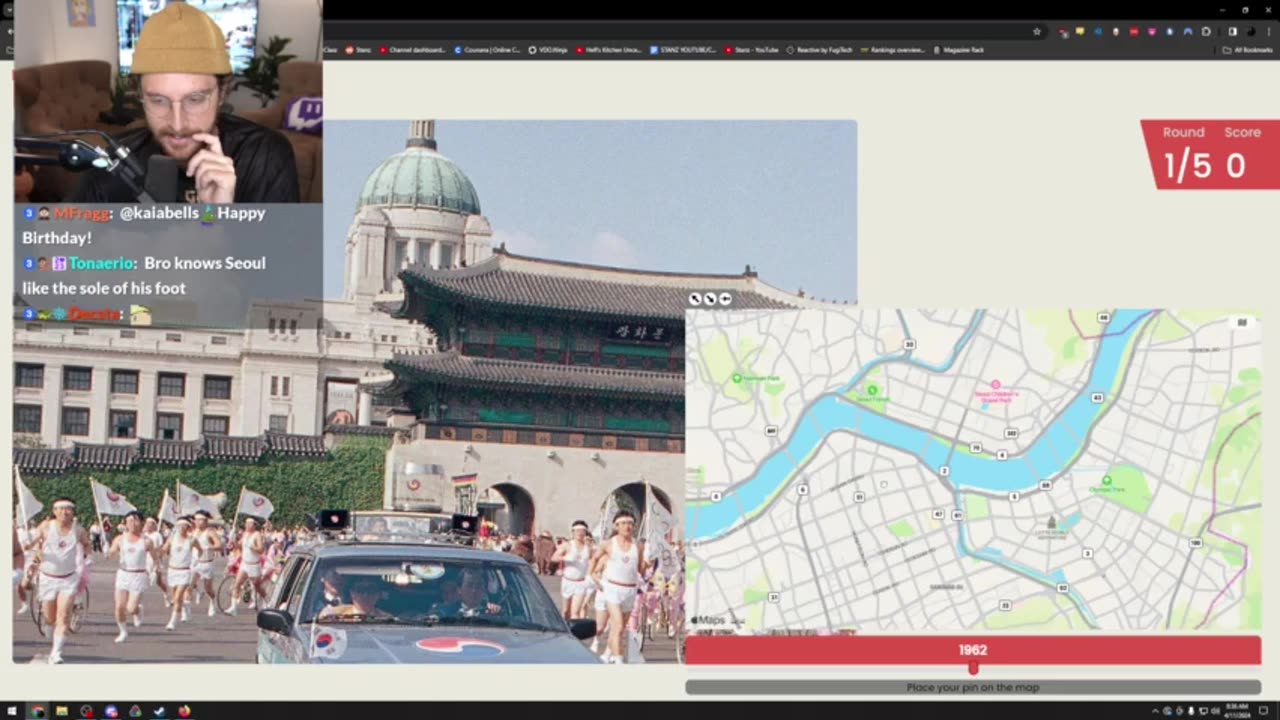This screenshot has height=720, width=1280.
Task: Click the Apple Maps logo on the map
Action: pos(708,620)
